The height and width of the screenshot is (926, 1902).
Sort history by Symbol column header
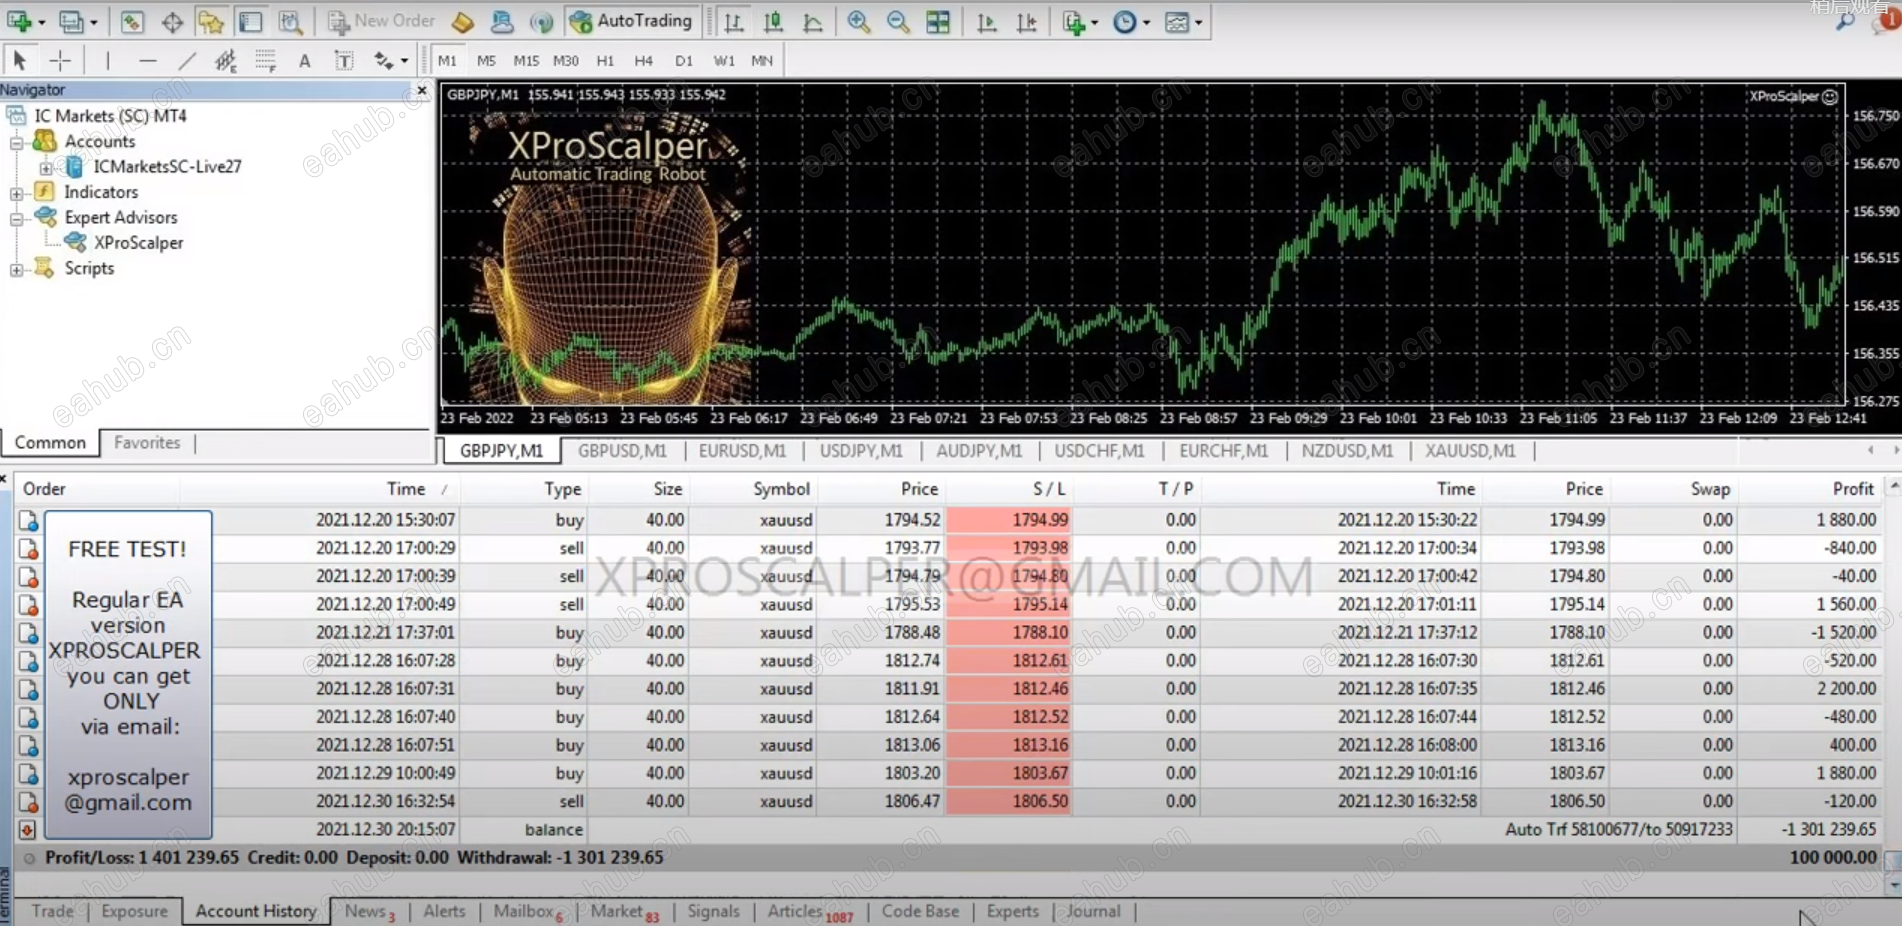(x=781, y=489)
